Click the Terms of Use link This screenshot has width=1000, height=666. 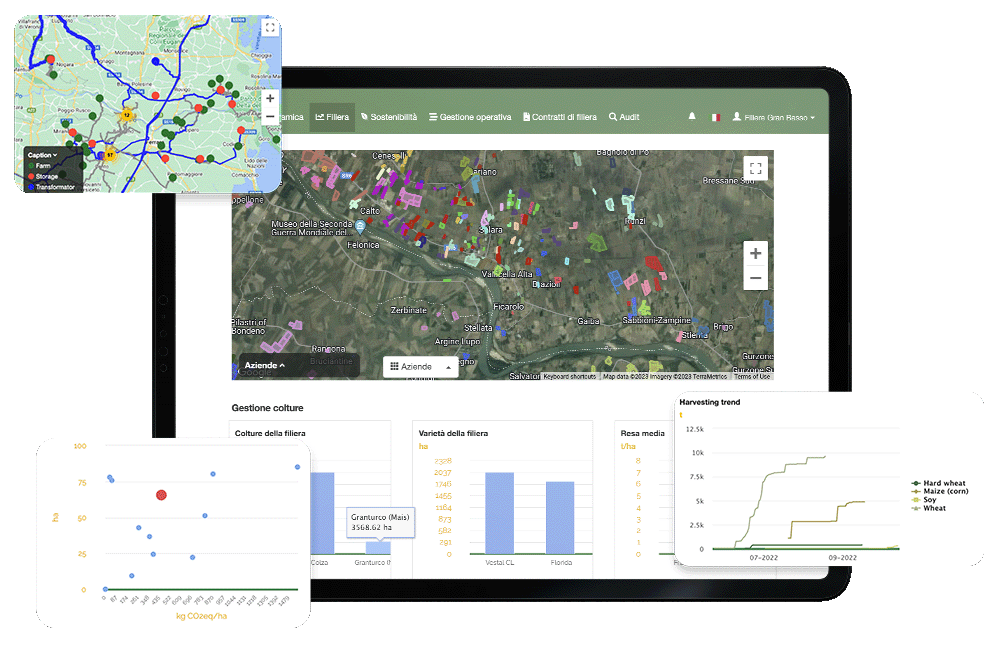(x=750, y=376)
